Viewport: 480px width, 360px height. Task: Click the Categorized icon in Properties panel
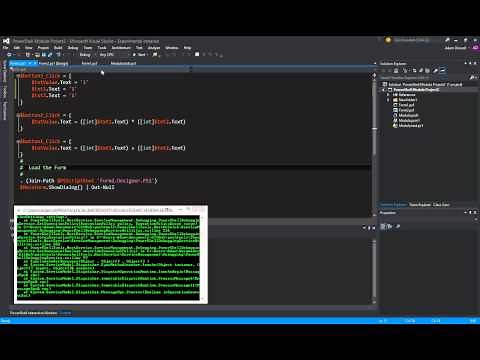point(383,226)
